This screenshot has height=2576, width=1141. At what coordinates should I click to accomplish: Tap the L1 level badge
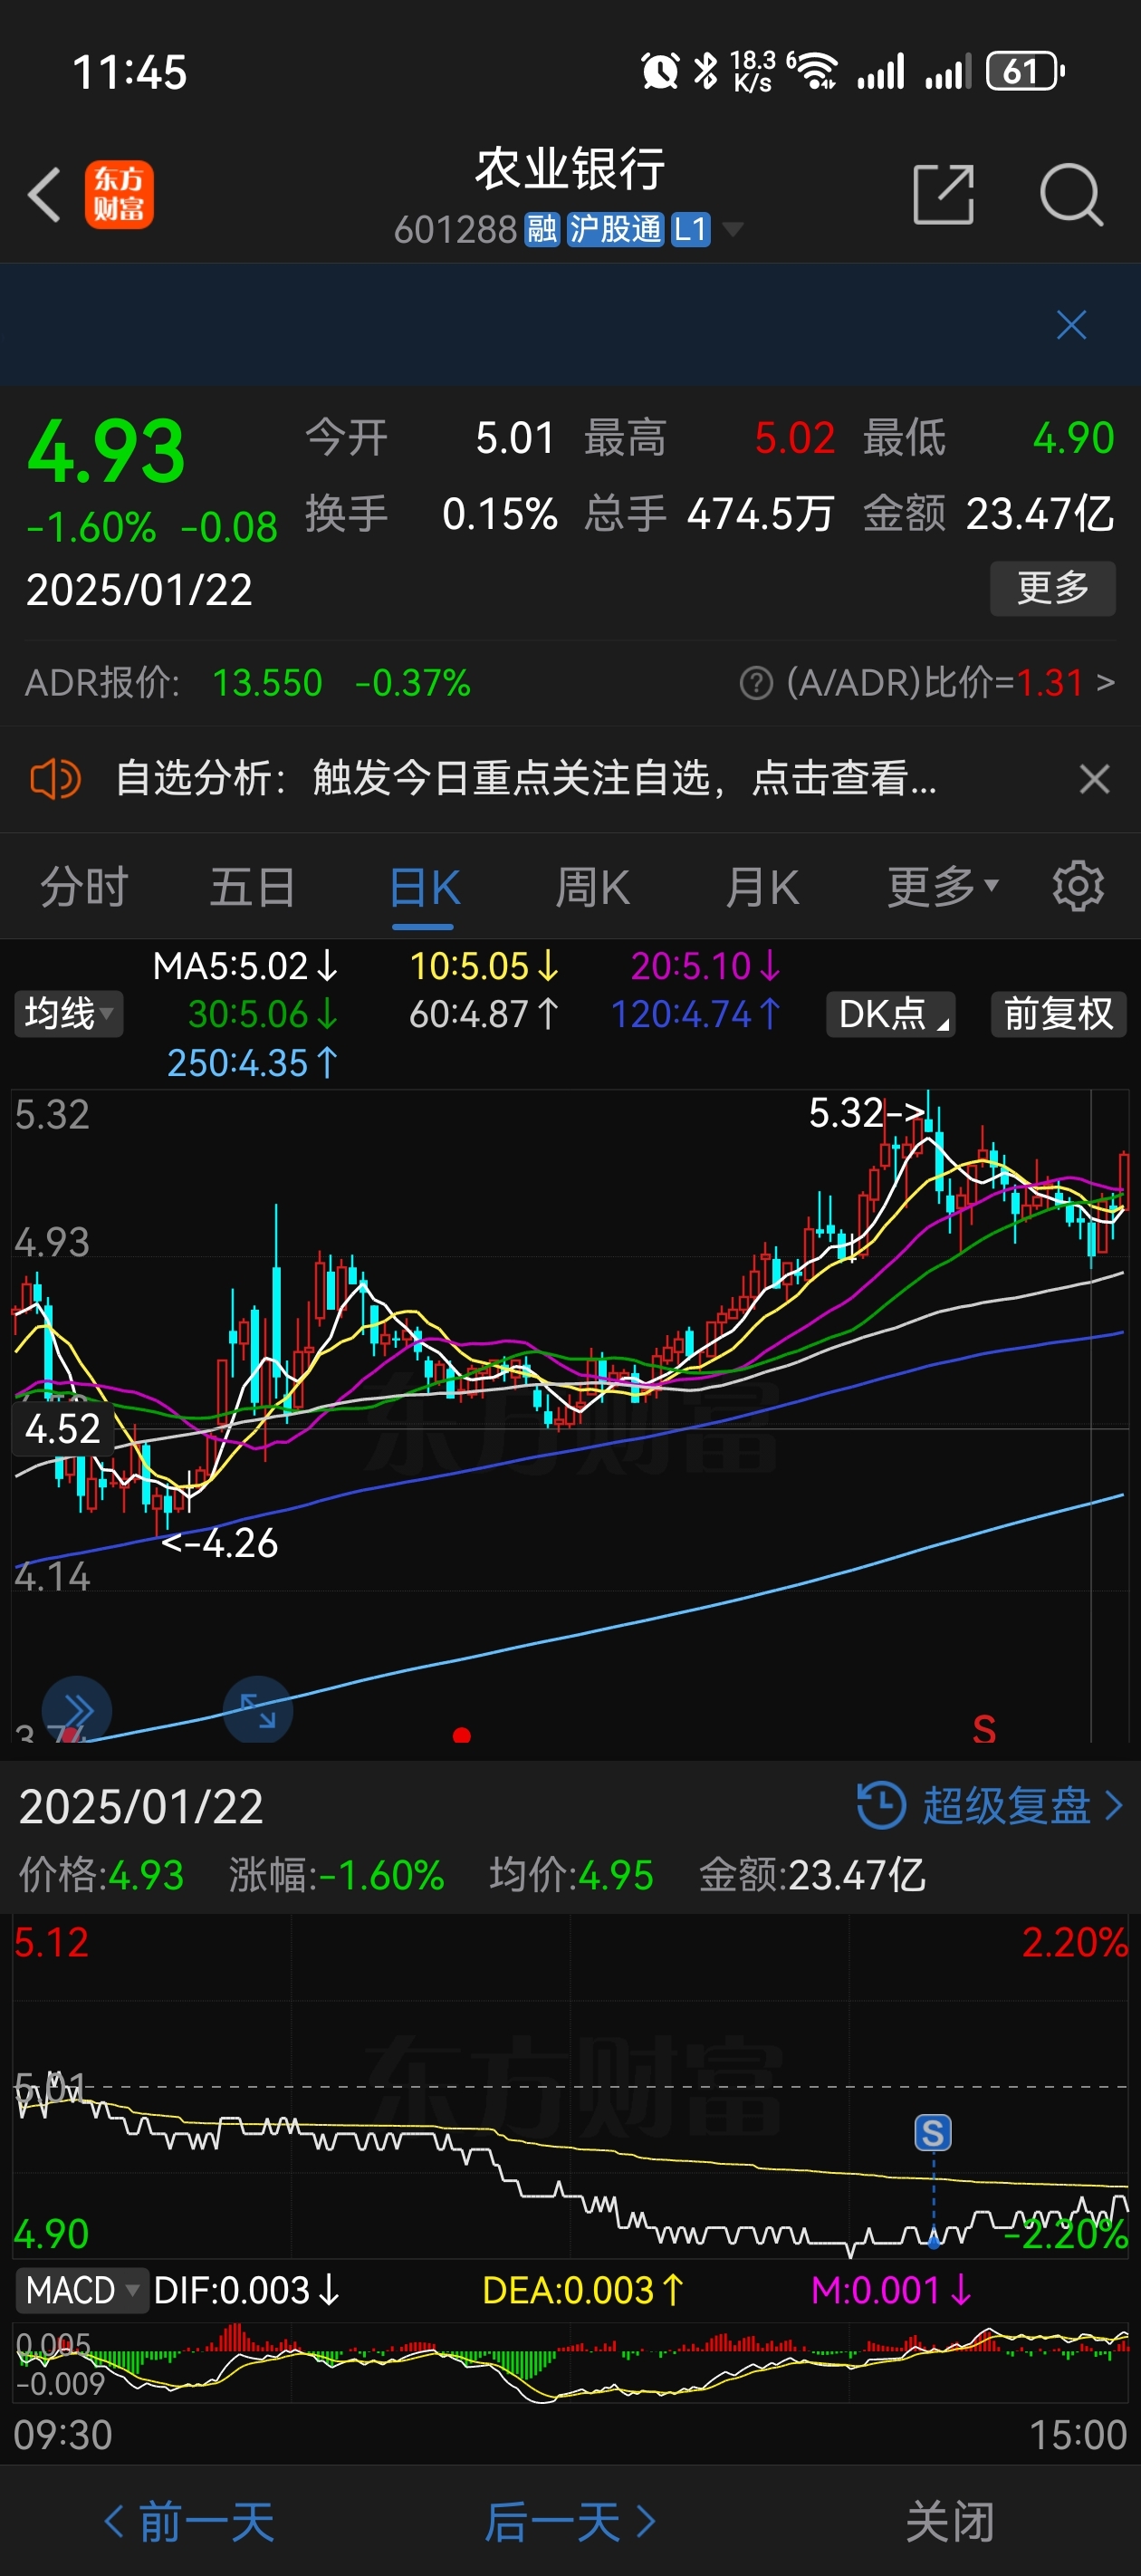[690, 230]
